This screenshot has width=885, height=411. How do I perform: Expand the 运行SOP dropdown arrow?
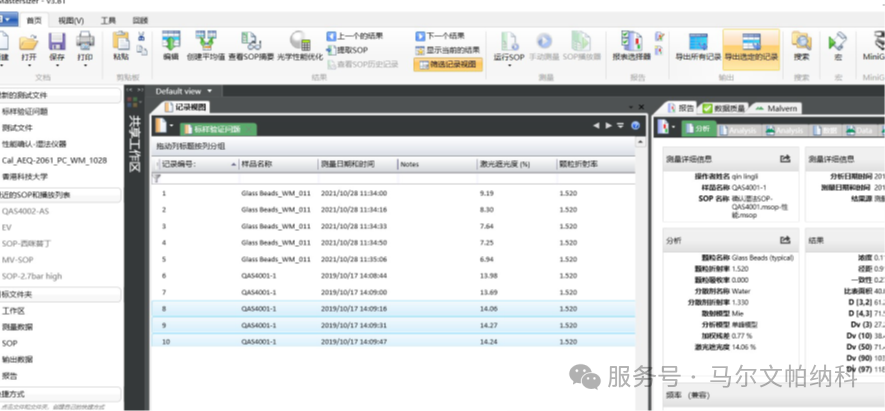[x=509, y=65]
